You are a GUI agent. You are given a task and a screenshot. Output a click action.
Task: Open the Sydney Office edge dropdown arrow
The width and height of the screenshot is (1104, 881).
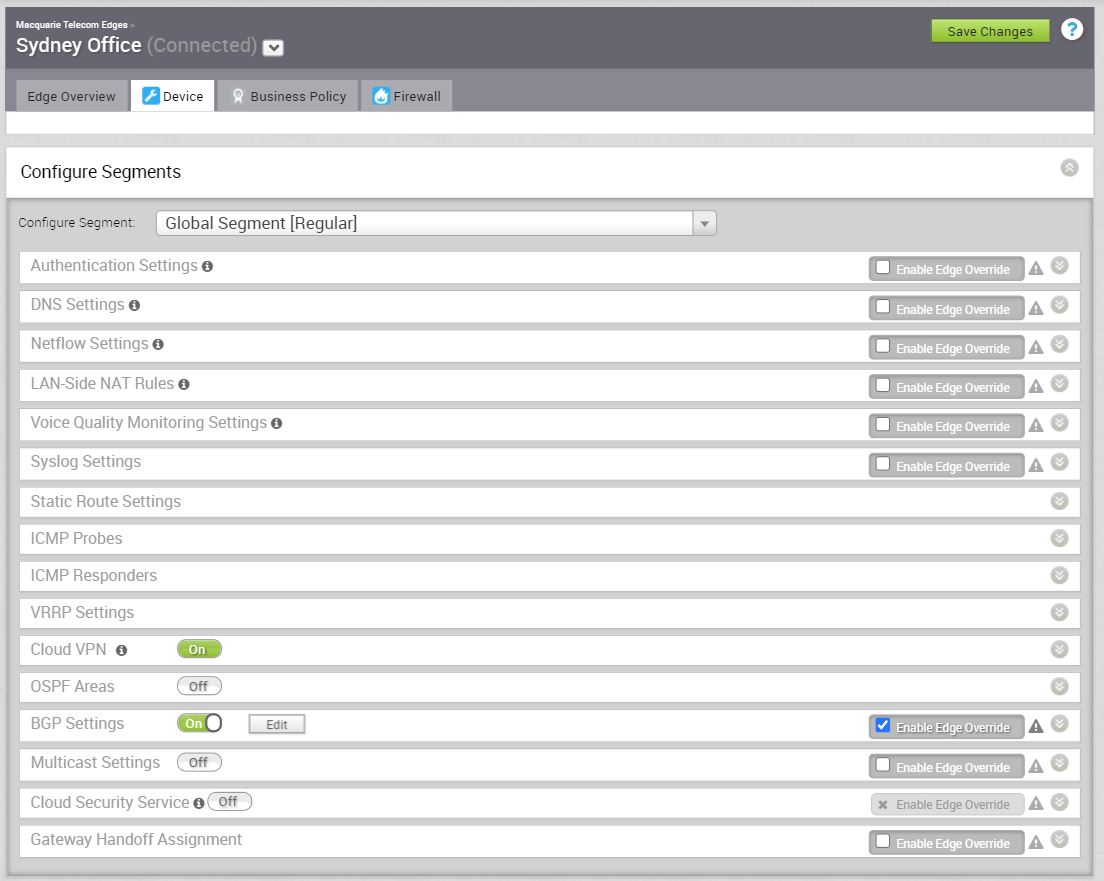(x=273, y=48)
